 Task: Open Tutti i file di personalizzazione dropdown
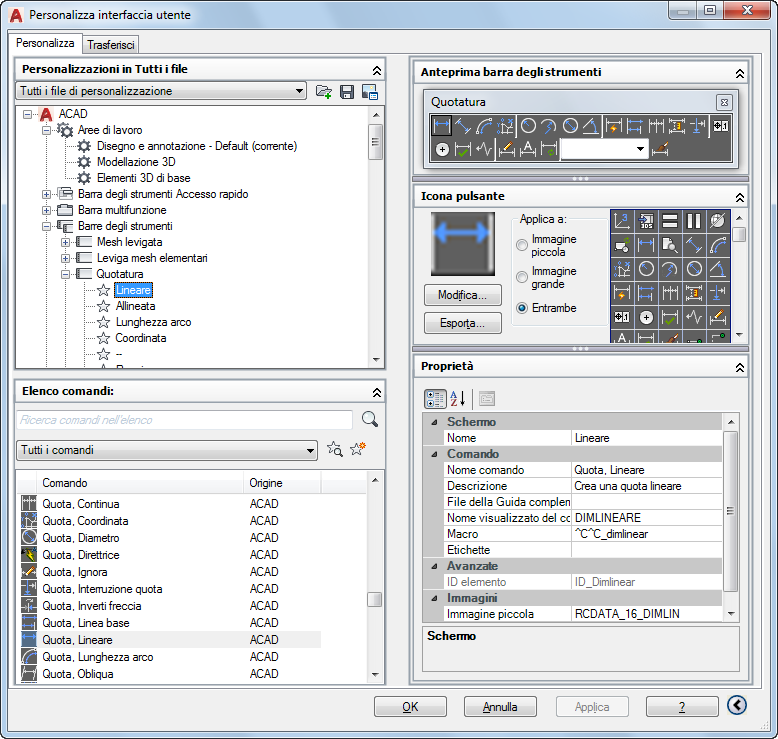[x=161, y=91]
